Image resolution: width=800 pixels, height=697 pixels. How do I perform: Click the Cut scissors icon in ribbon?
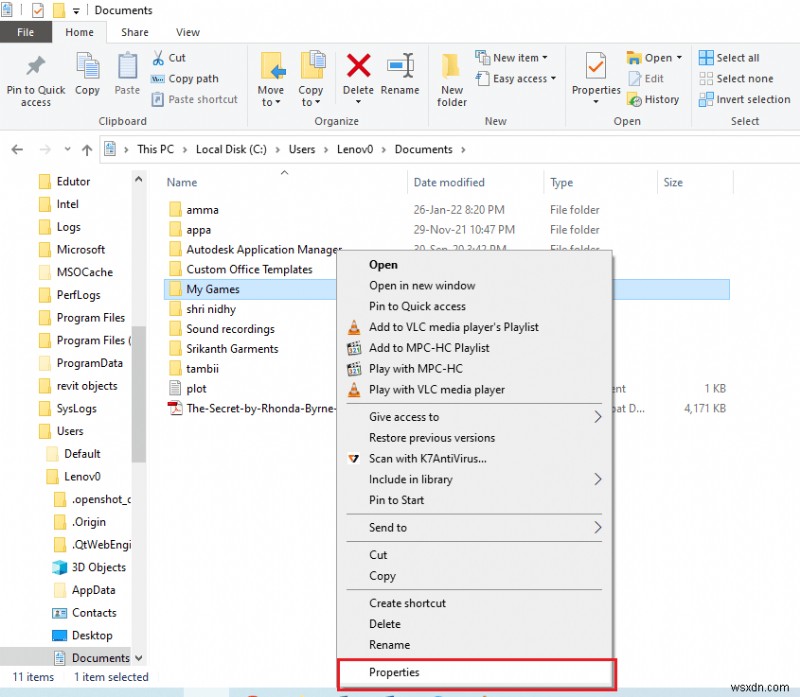[x=158, y=58]
